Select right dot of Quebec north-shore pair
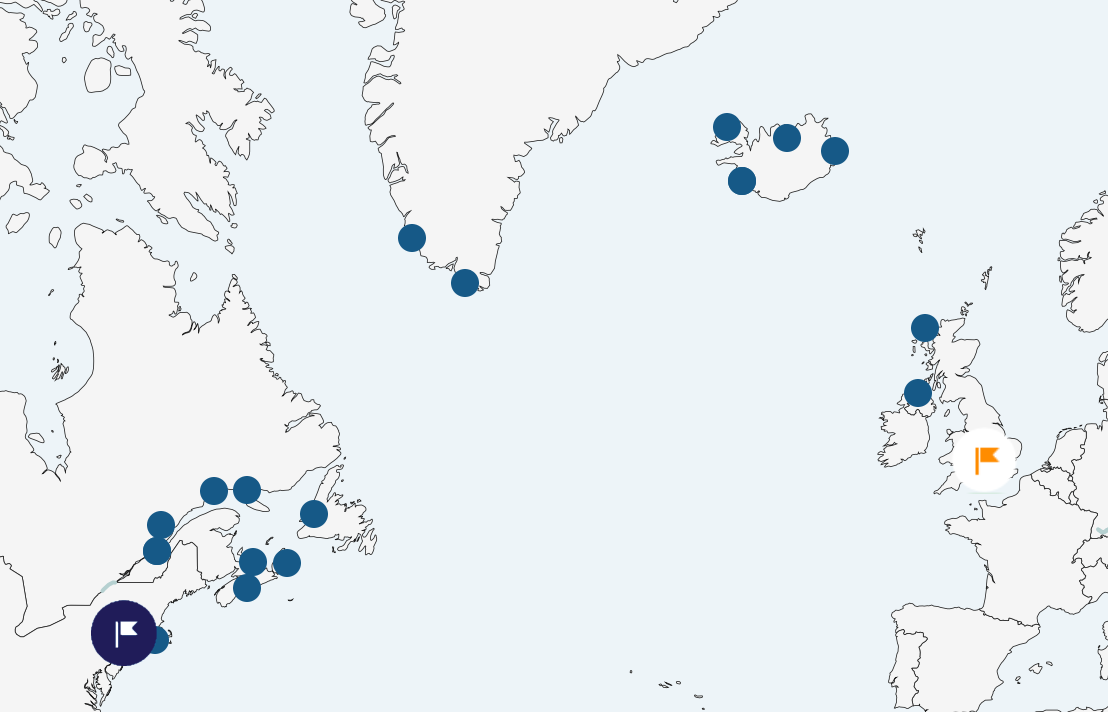The height and width of the screenshot is (712, 1108). [247, 490]
